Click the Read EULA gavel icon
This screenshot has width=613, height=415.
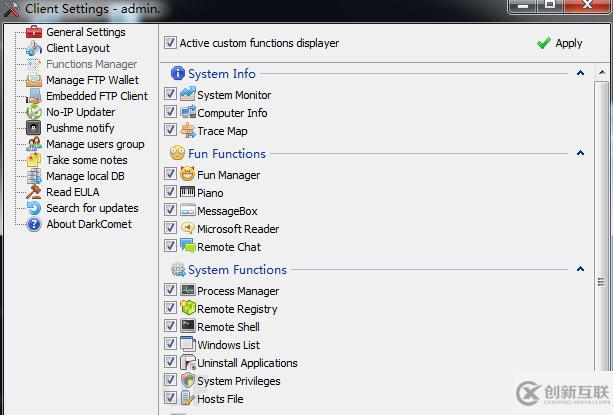point(34,192)
